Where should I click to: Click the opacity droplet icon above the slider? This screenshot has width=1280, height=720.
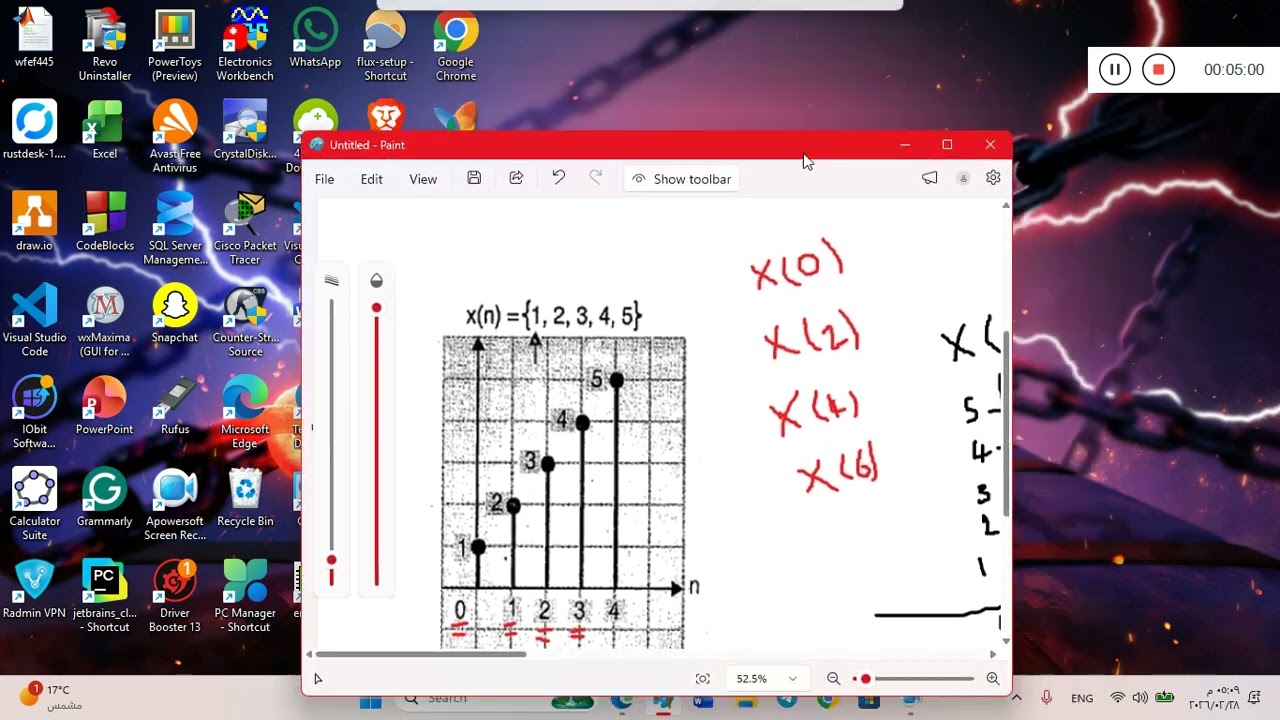[376, 281]
